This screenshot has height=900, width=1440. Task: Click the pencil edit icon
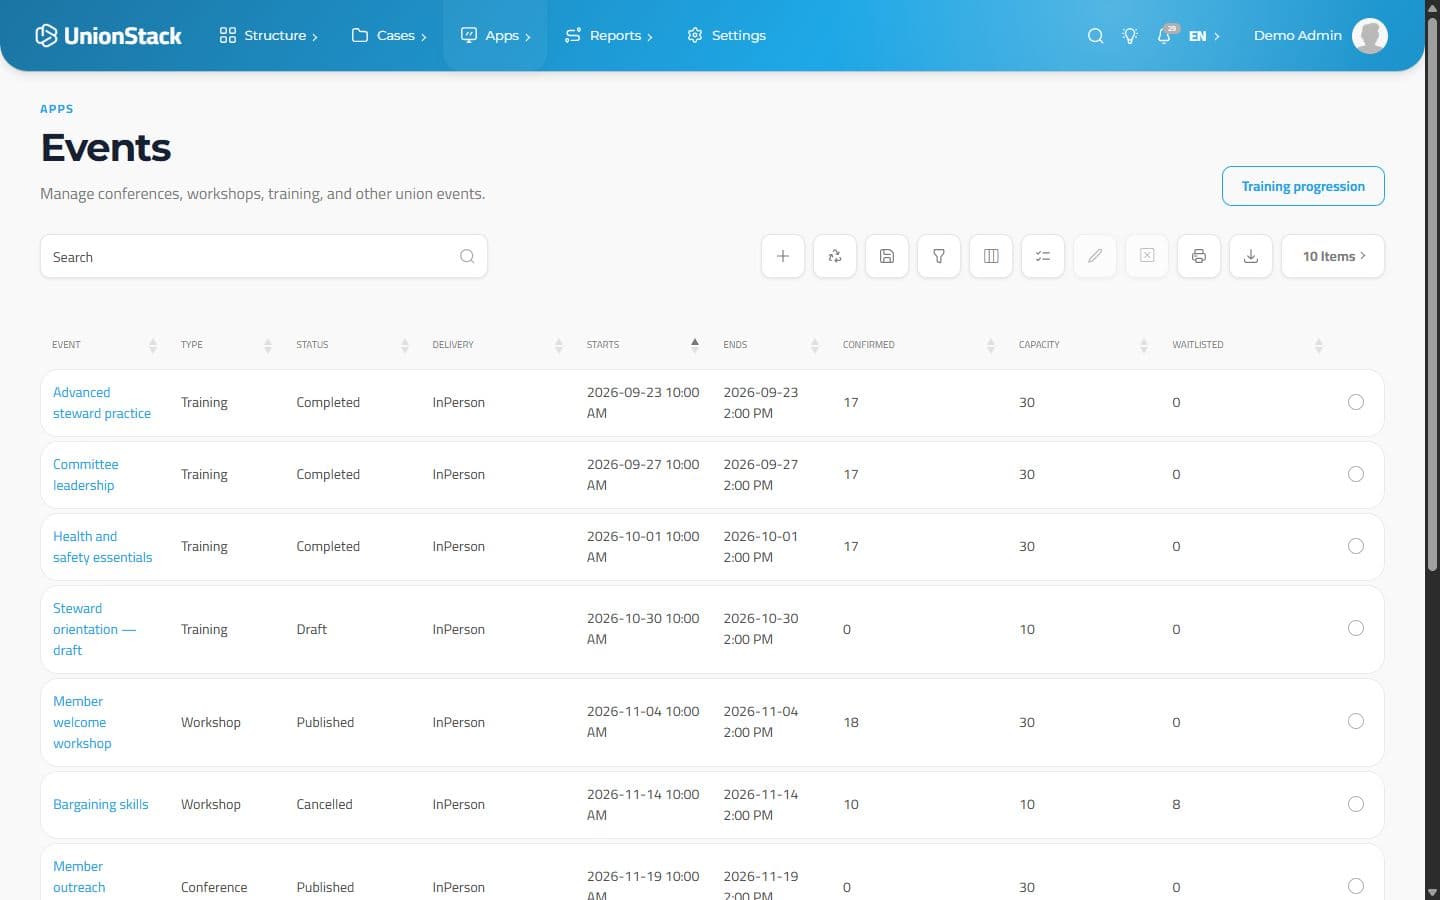(x=1095, y=256)
